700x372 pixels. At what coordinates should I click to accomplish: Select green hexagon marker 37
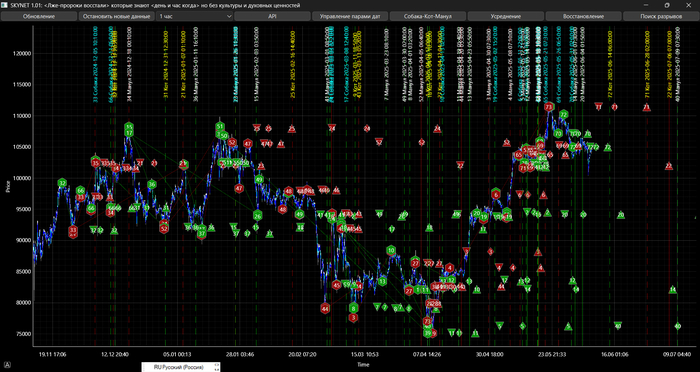(202, 233)
